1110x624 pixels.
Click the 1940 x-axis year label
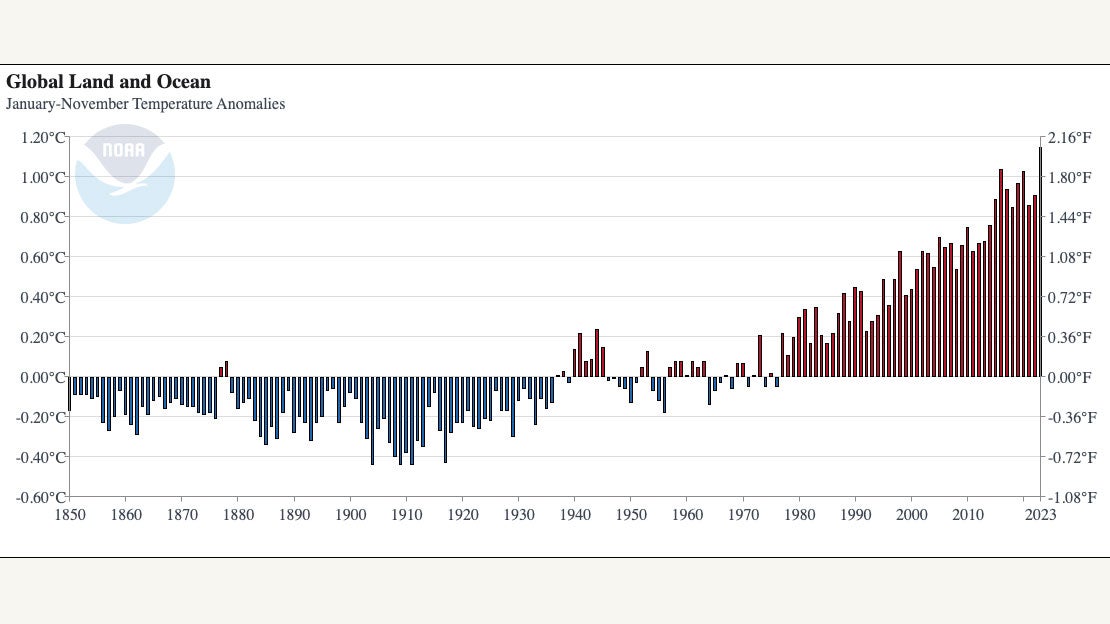574,515
